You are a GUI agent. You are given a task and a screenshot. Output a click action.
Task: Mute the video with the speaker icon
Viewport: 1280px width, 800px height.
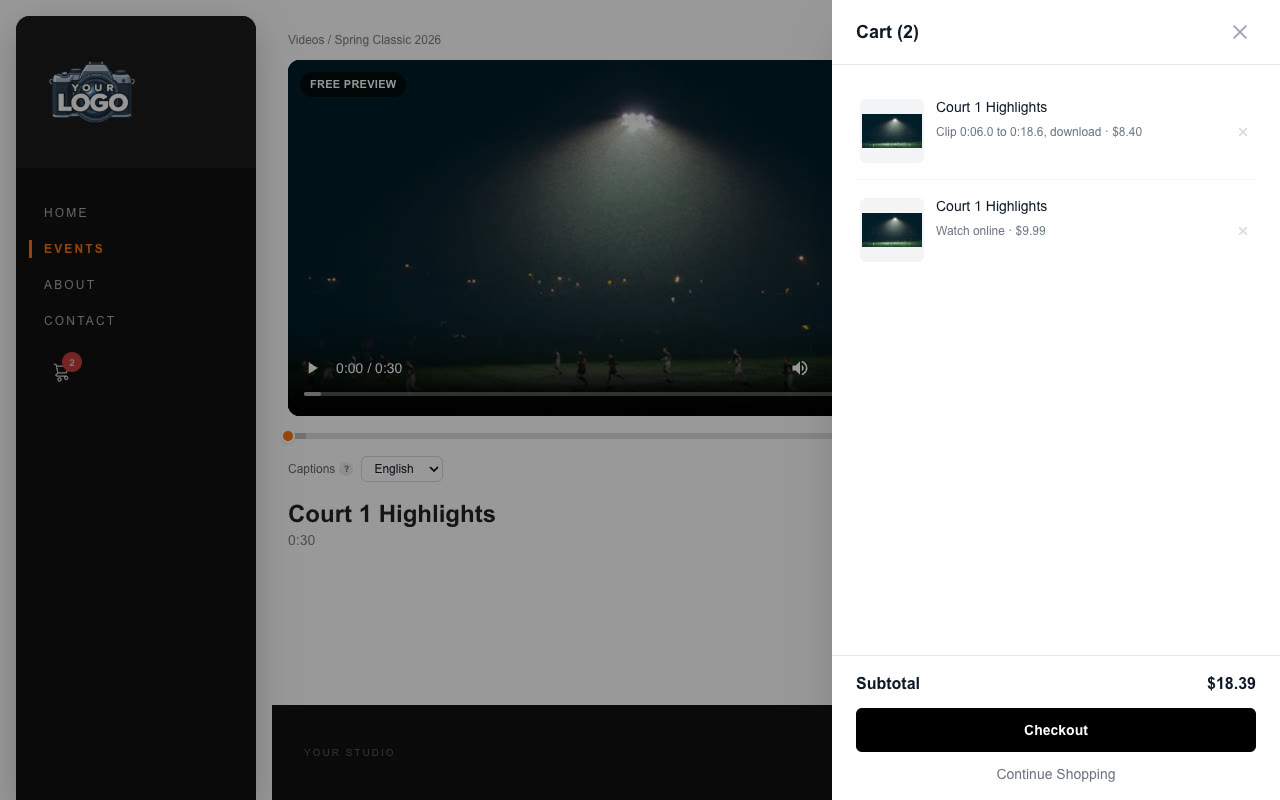point(800,368)
